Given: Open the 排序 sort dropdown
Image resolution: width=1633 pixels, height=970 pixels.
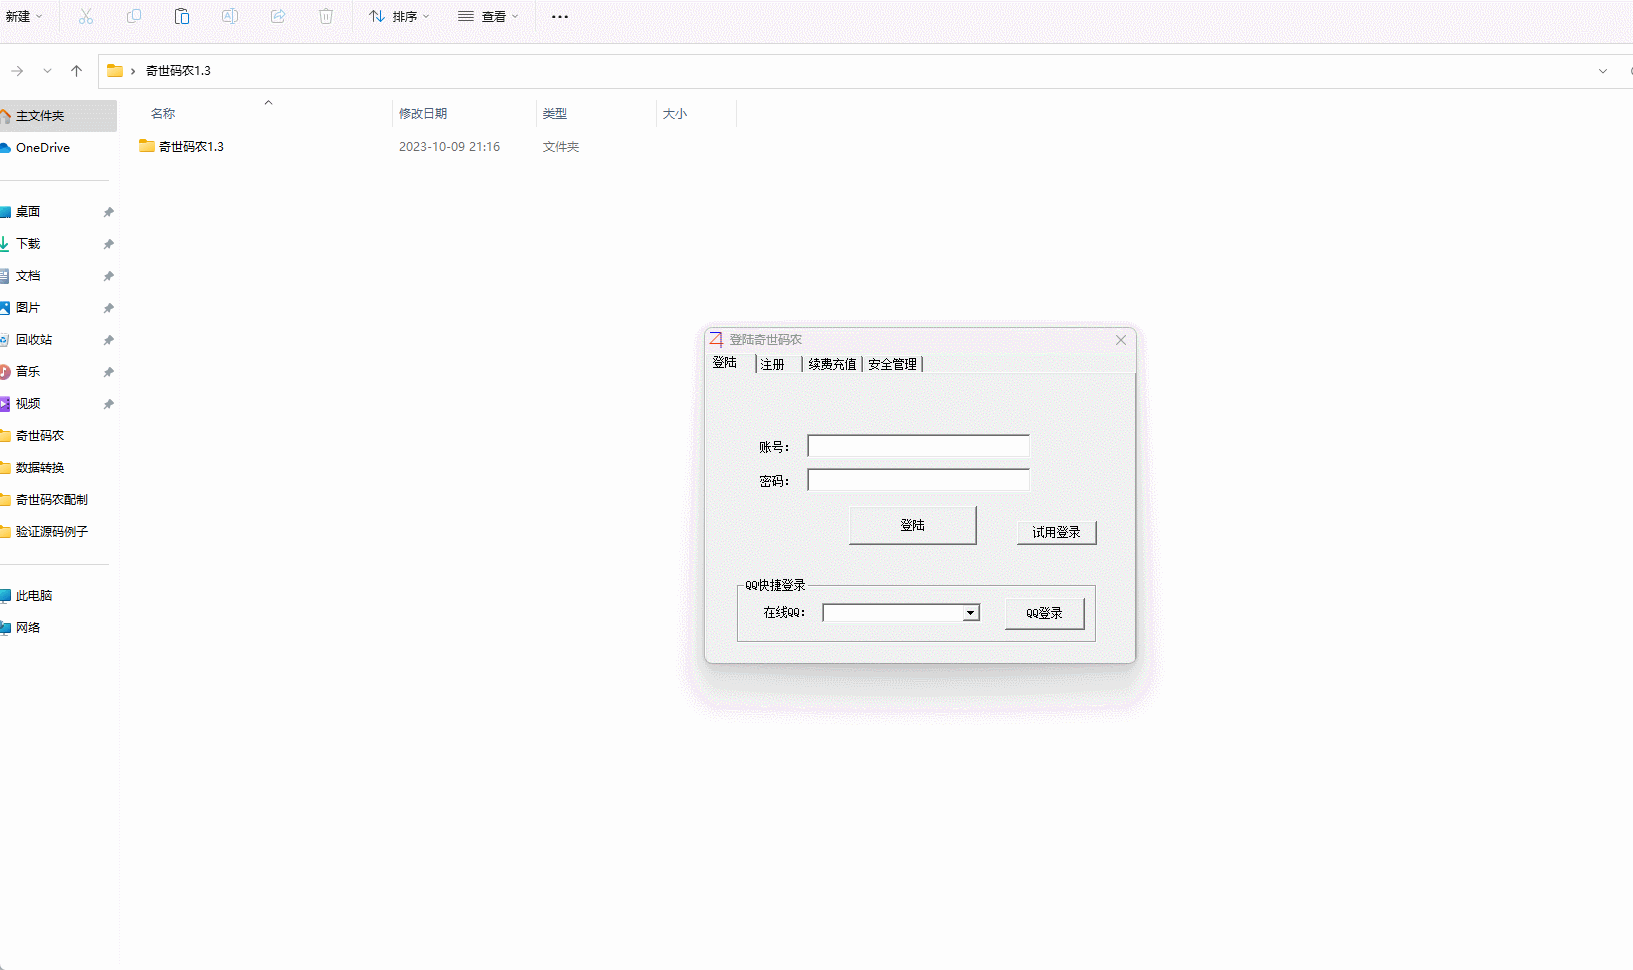Looking at the screenshot, I should [x=399, y=16].
